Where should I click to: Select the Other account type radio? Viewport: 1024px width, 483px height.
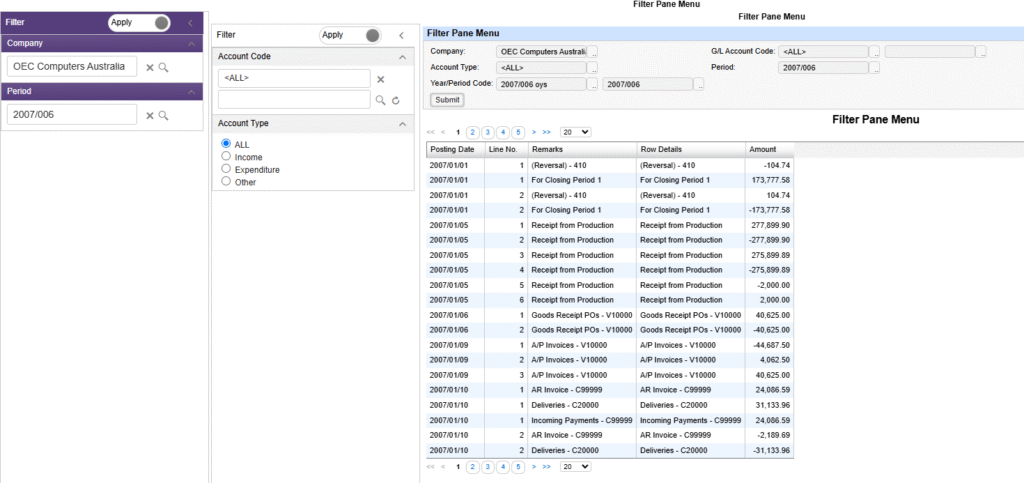point(226,181)
